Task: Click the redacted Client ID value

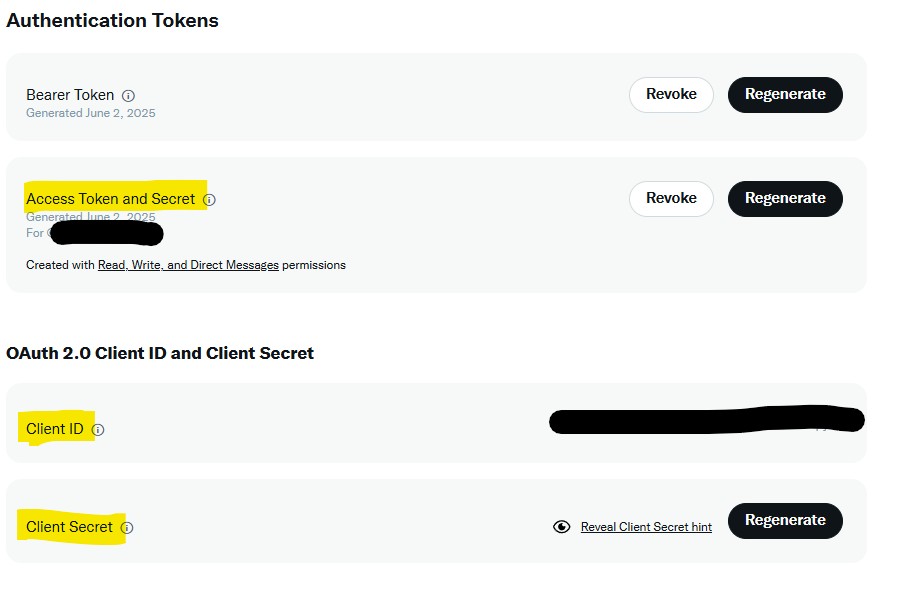Action: click(x=707, y=420)
